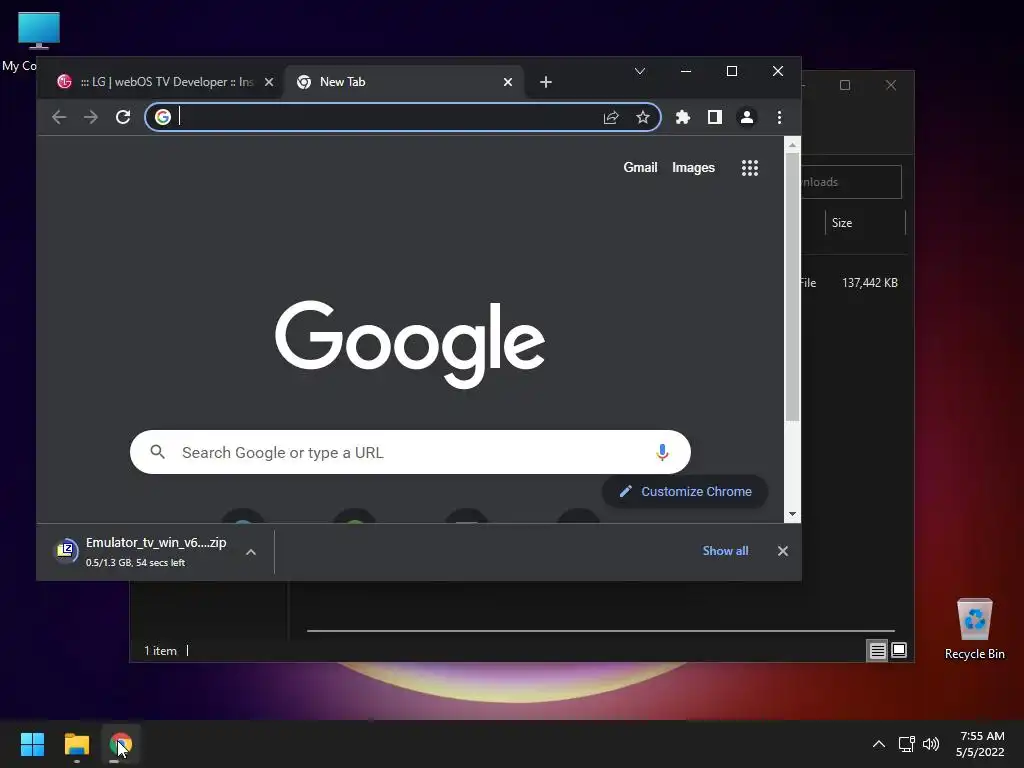Open the Google apps grid
Viewport: 1024px width, 768px height.
pyautogui.click(x=750, y=168)
